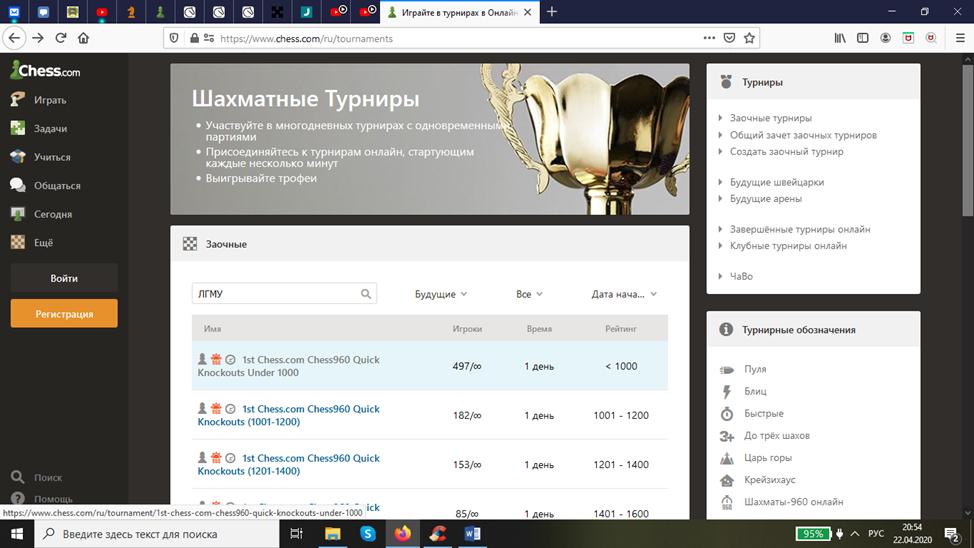974x548 pixels.
Task: Click the Заочные турниры link
Action: (770, 117)
